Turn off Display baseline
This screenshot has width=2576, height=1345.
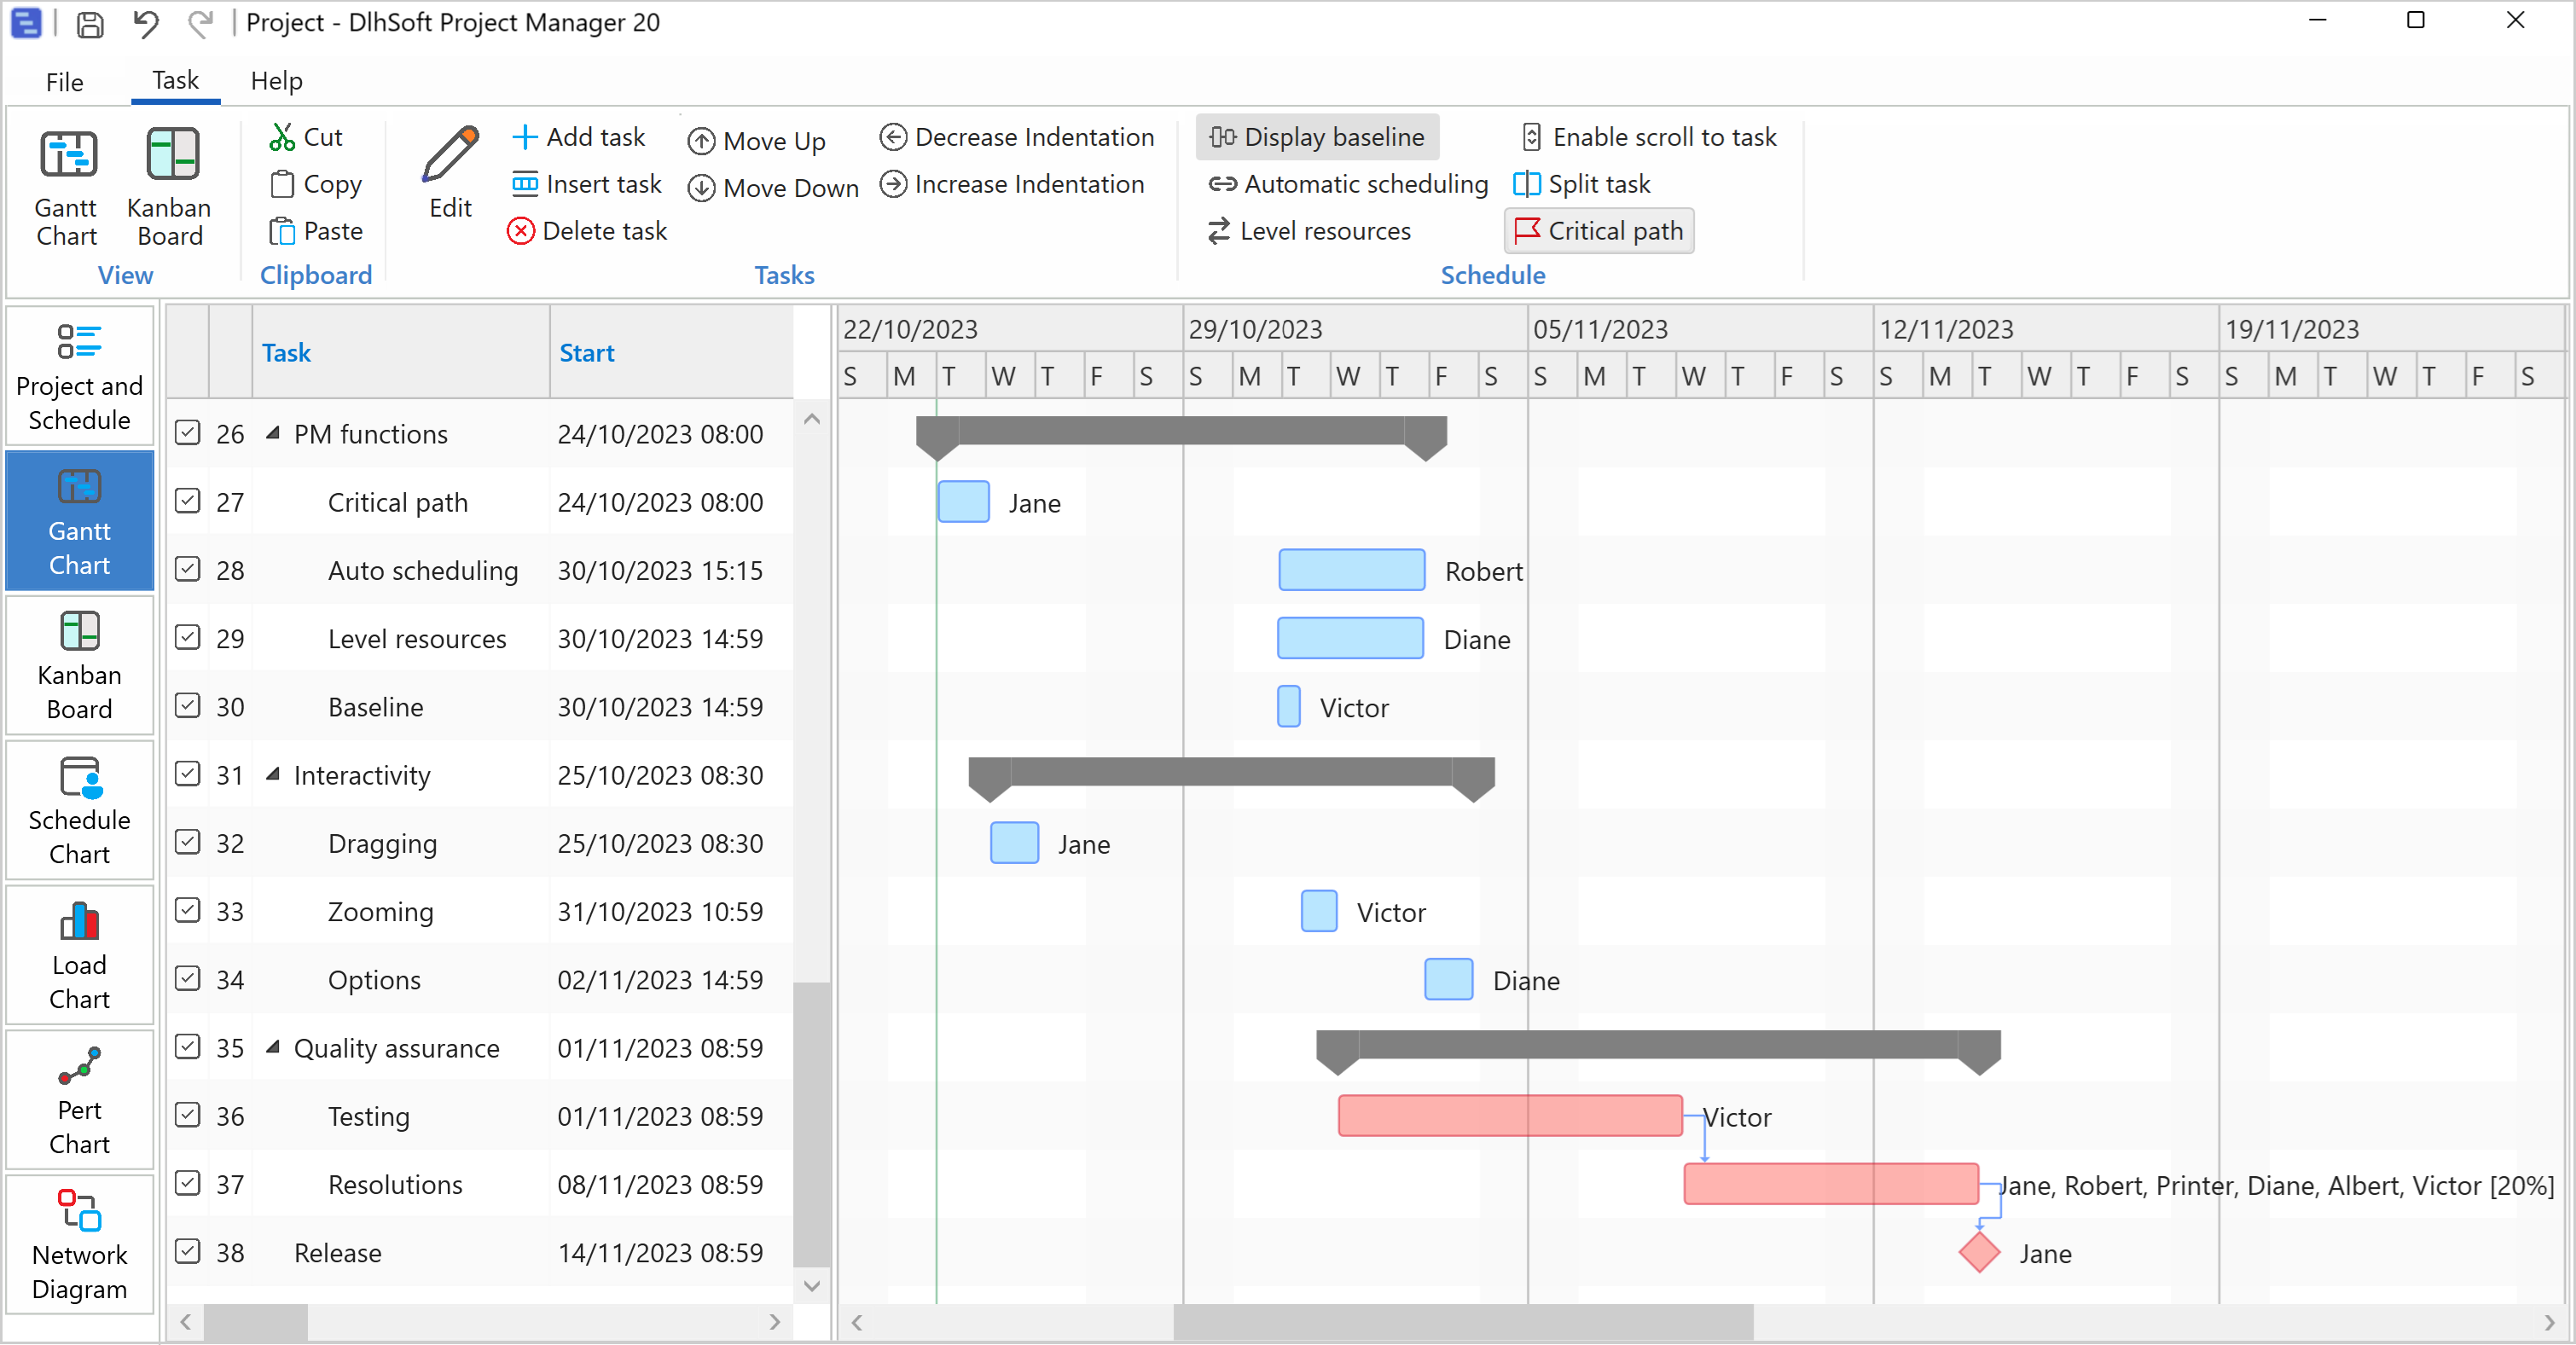point(1317,137)
